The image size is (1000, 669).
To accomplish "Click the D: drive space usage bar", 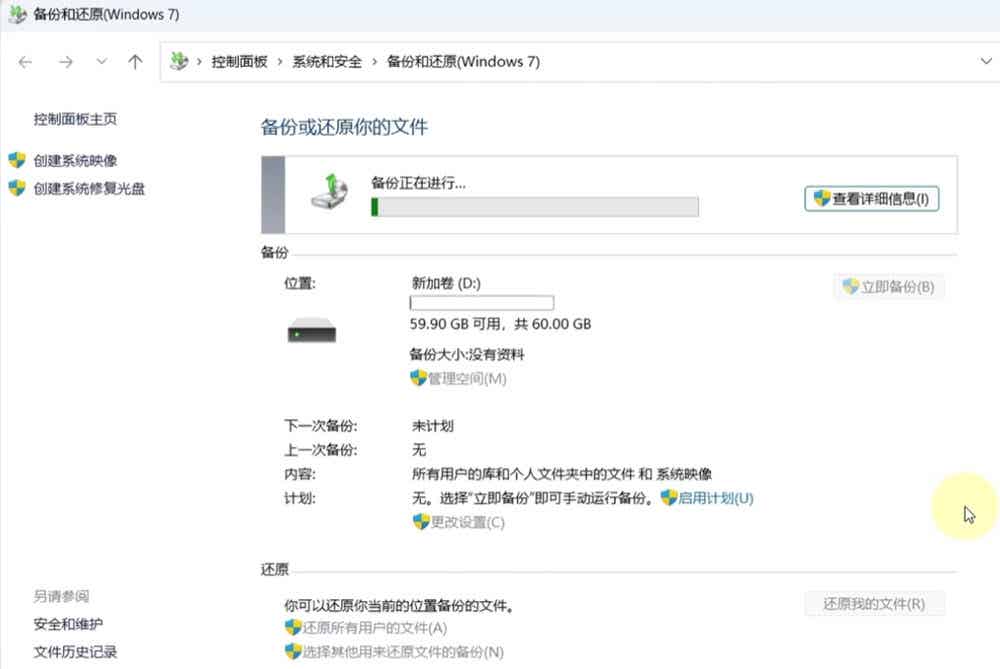I will [482, 302].
